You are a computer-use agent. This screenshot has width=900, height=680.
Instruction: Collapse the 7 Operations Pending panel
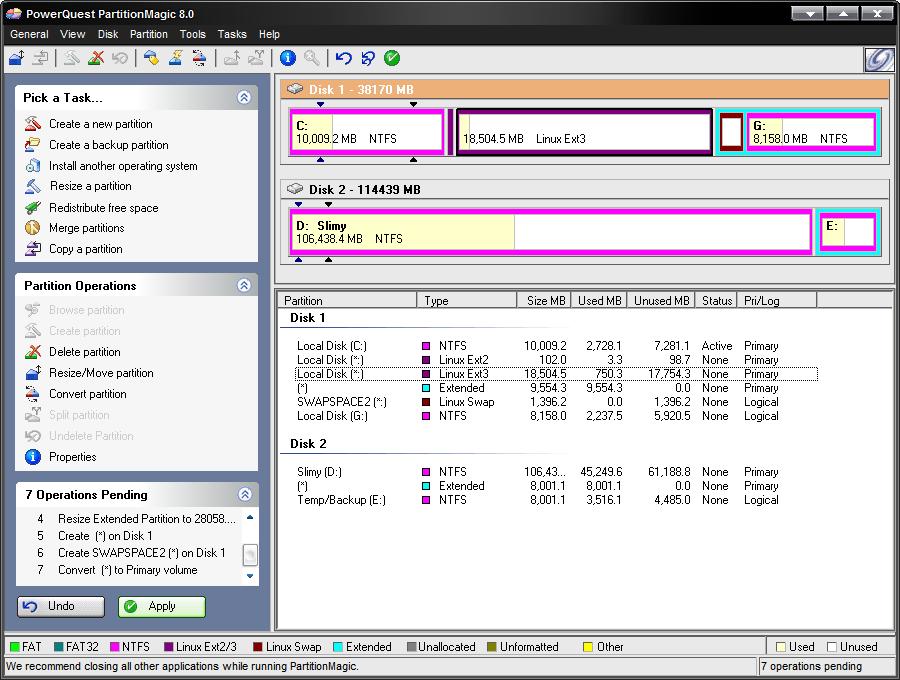coord(244,494)
